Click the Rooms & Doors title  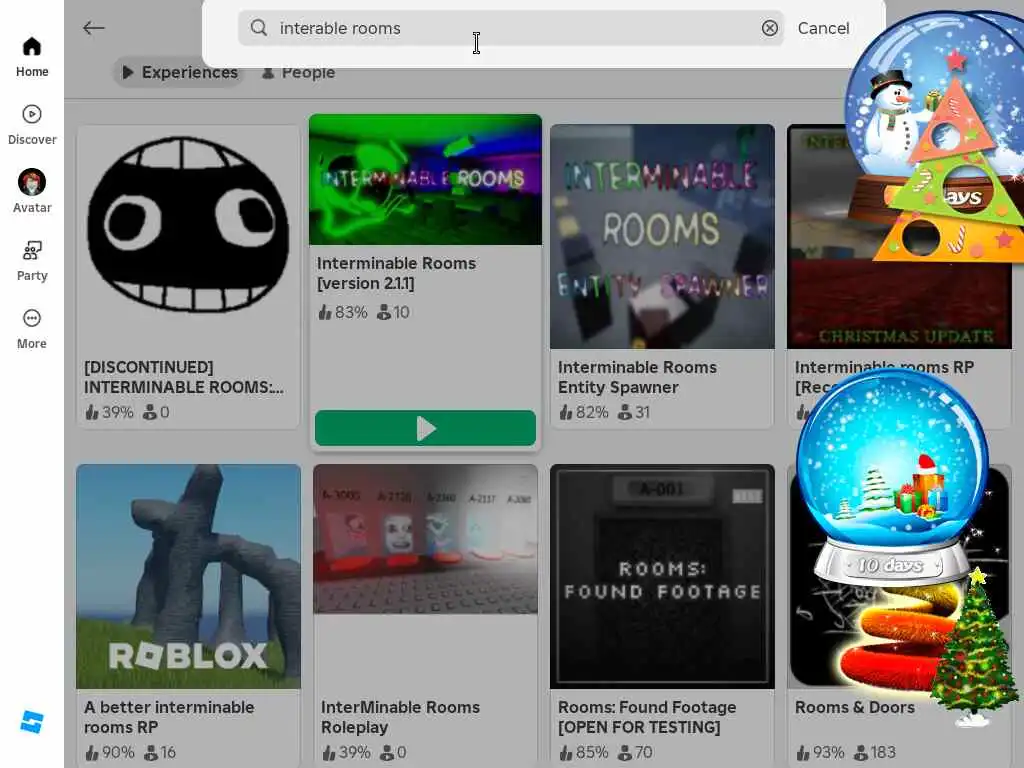(854, 707)
